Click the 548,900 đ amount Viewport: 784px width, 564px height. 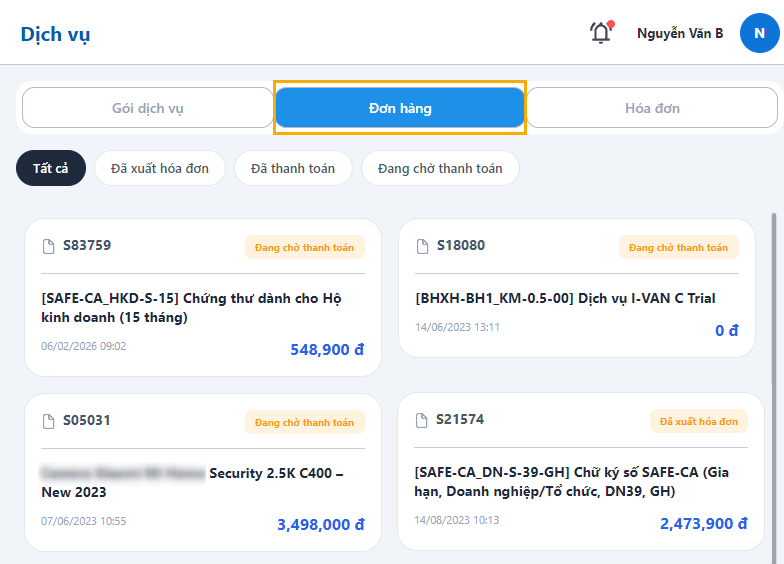tap(327, 350)
